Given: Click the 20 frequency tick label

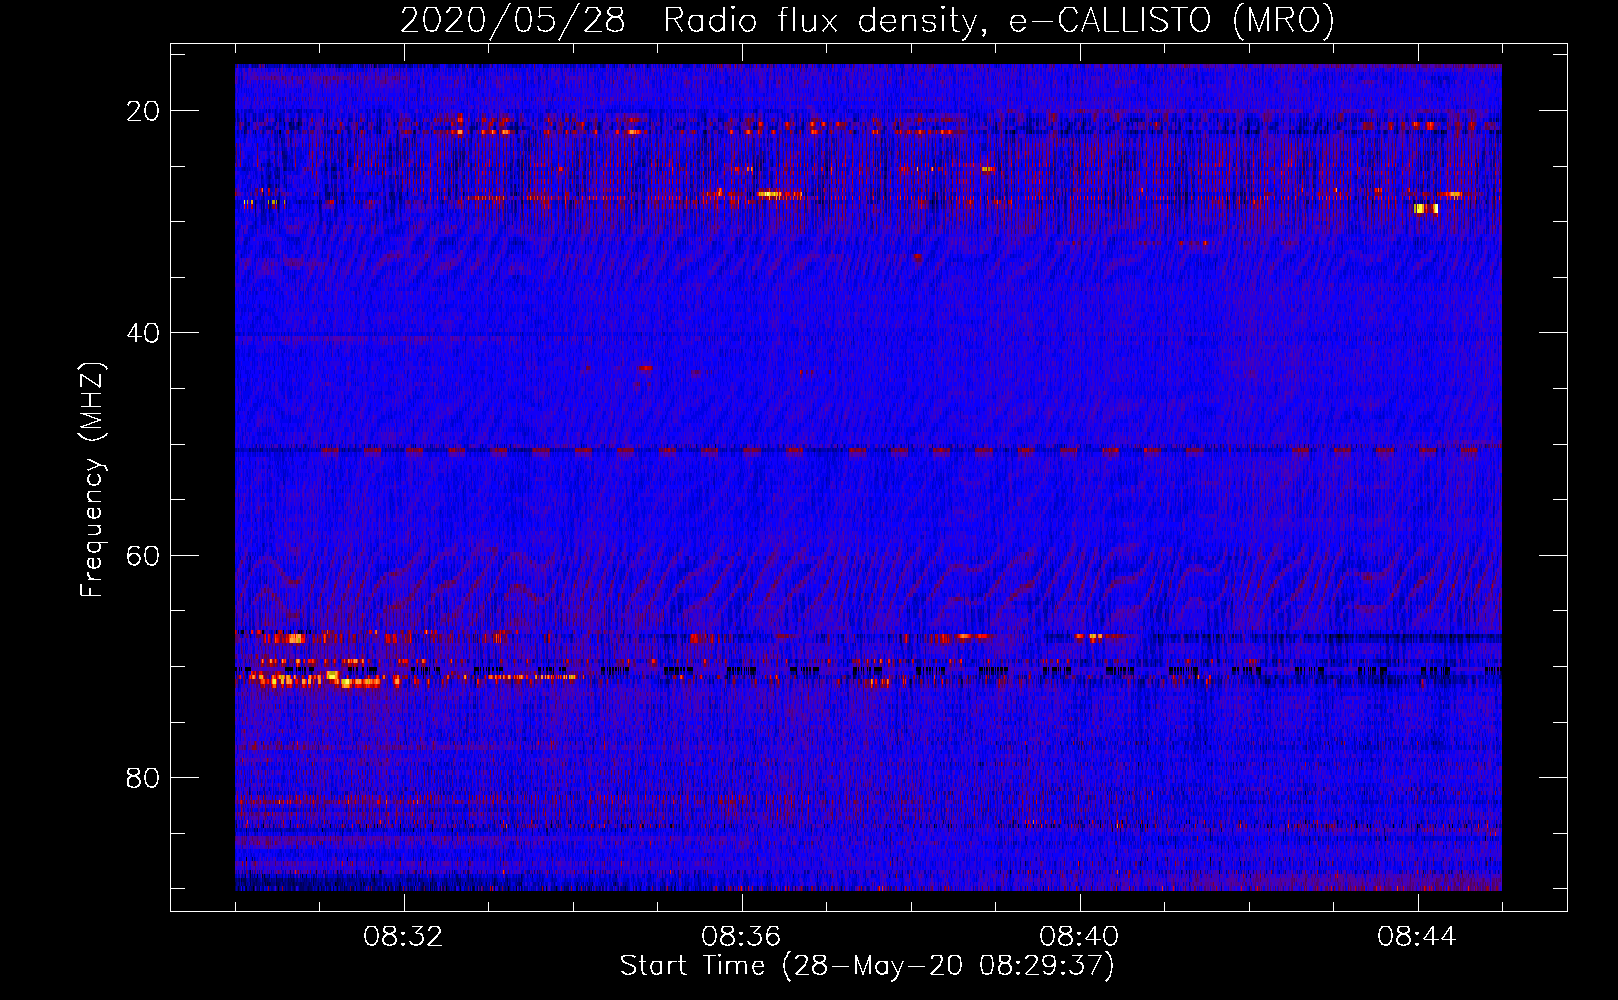Looking at the screenshot, I should pos(143,111).
